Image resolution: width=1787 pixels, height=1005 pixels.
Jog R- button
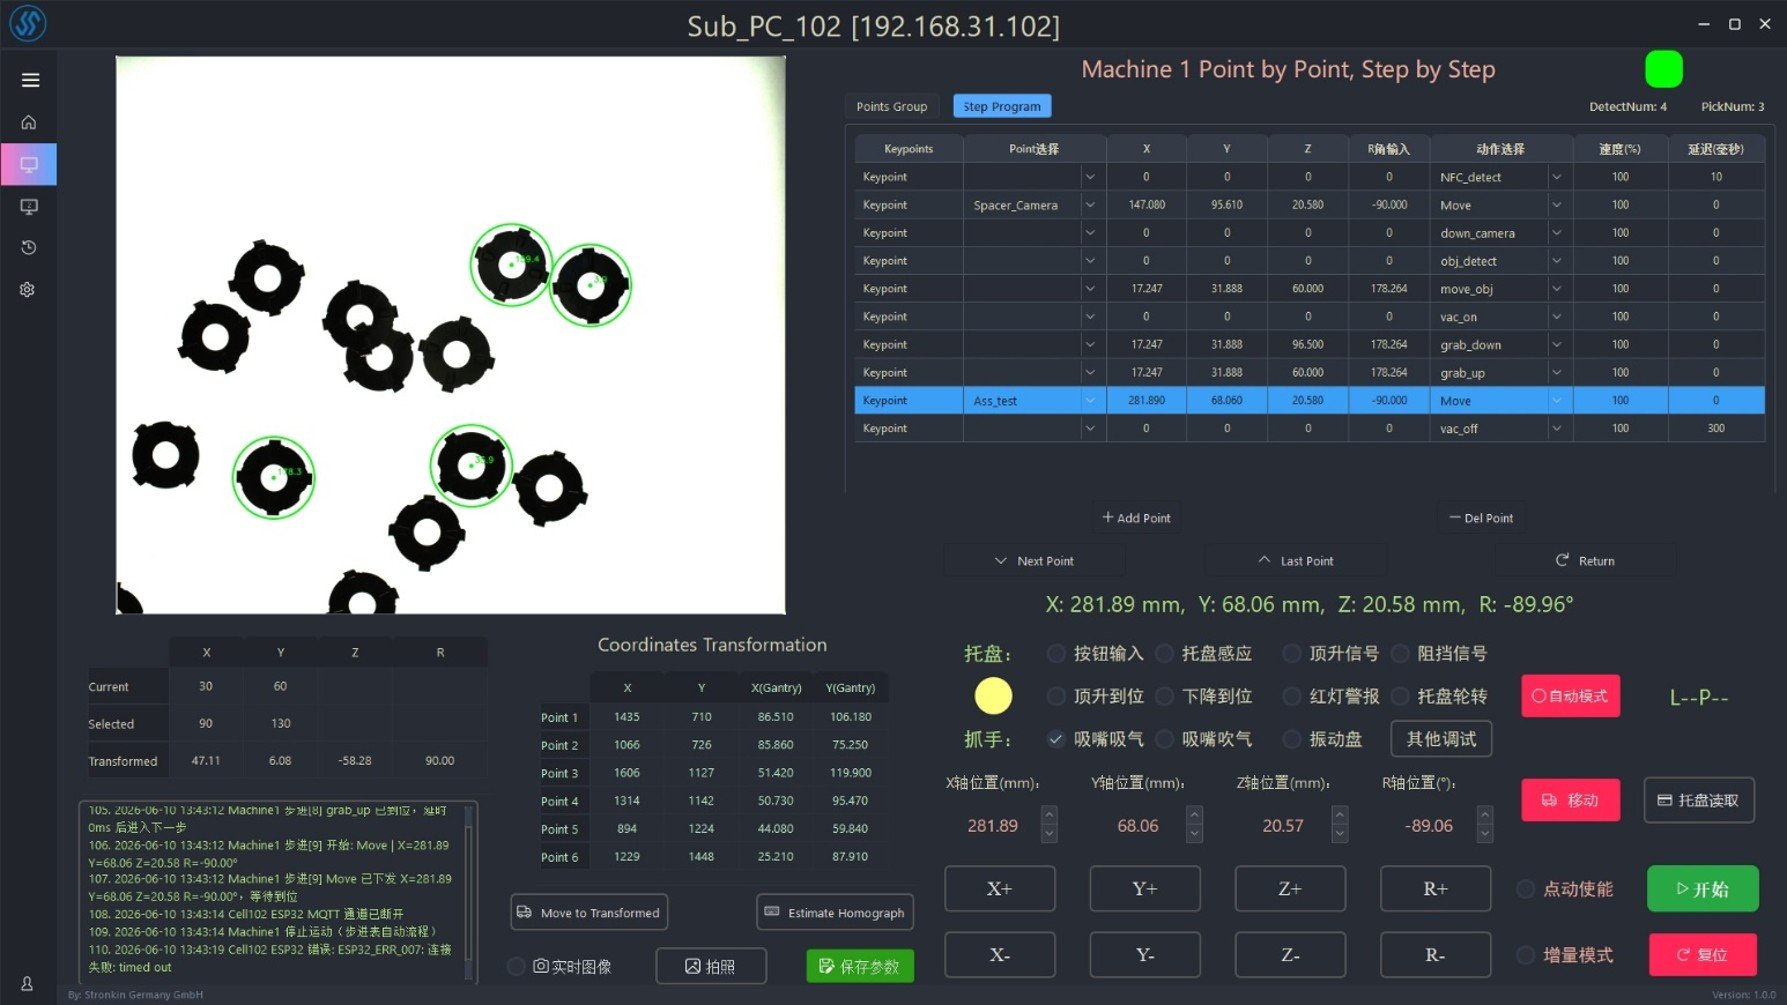point(1435,955)
